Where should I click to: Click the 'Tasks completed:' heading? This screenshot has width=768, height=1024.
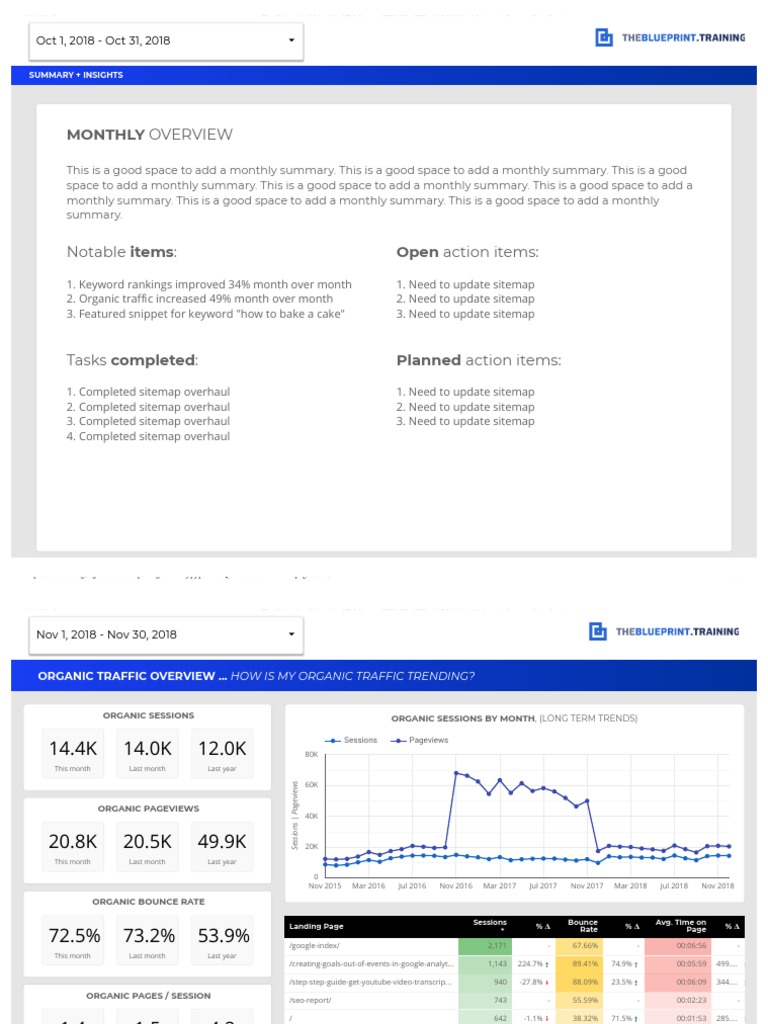(132, 360)
